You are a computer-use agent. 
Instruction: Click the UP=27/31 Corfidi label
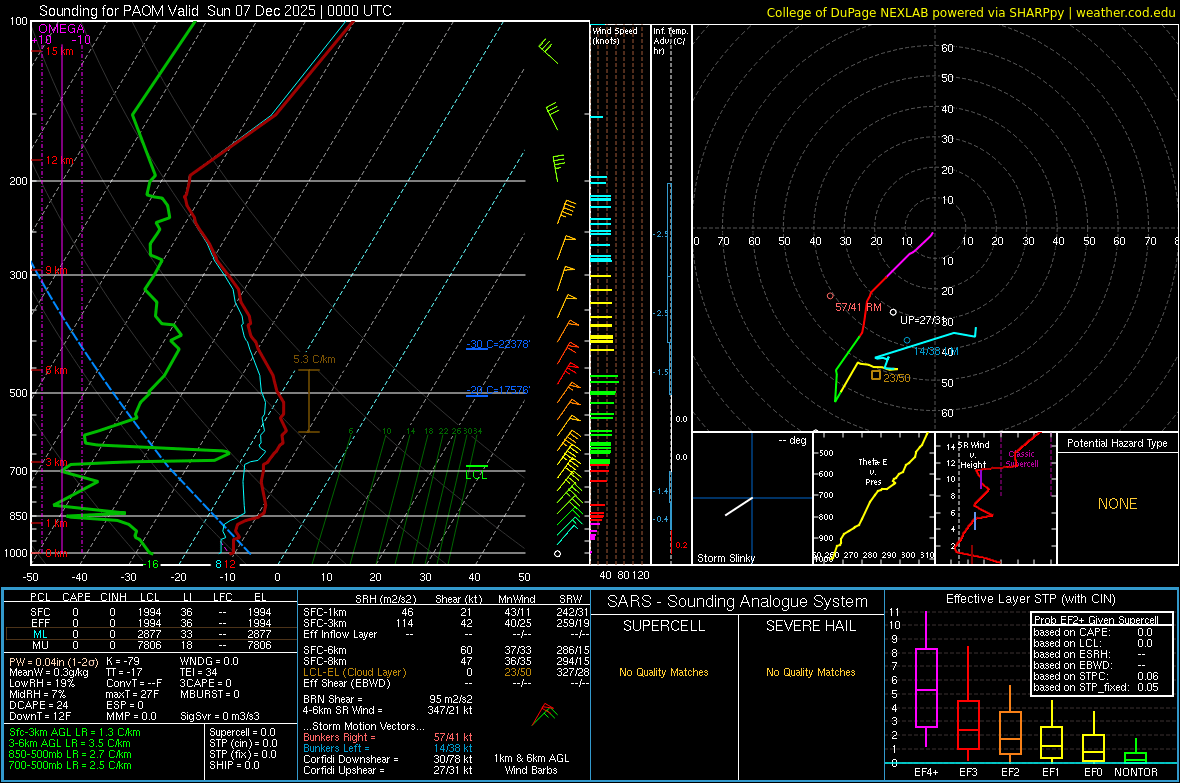pyautogui.click(x=921, y=320)
